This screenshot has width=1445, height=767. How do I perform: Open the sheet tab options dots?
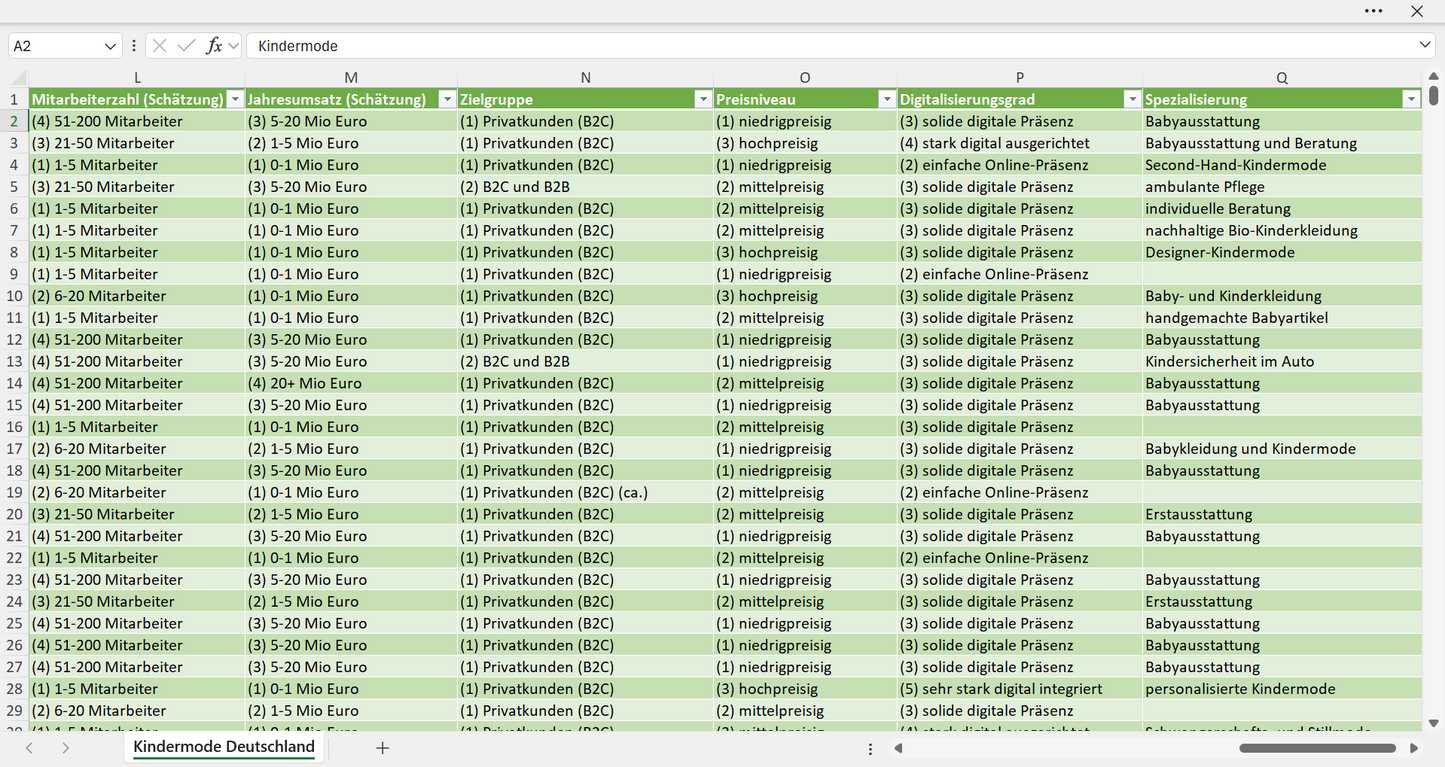point(870,749)
